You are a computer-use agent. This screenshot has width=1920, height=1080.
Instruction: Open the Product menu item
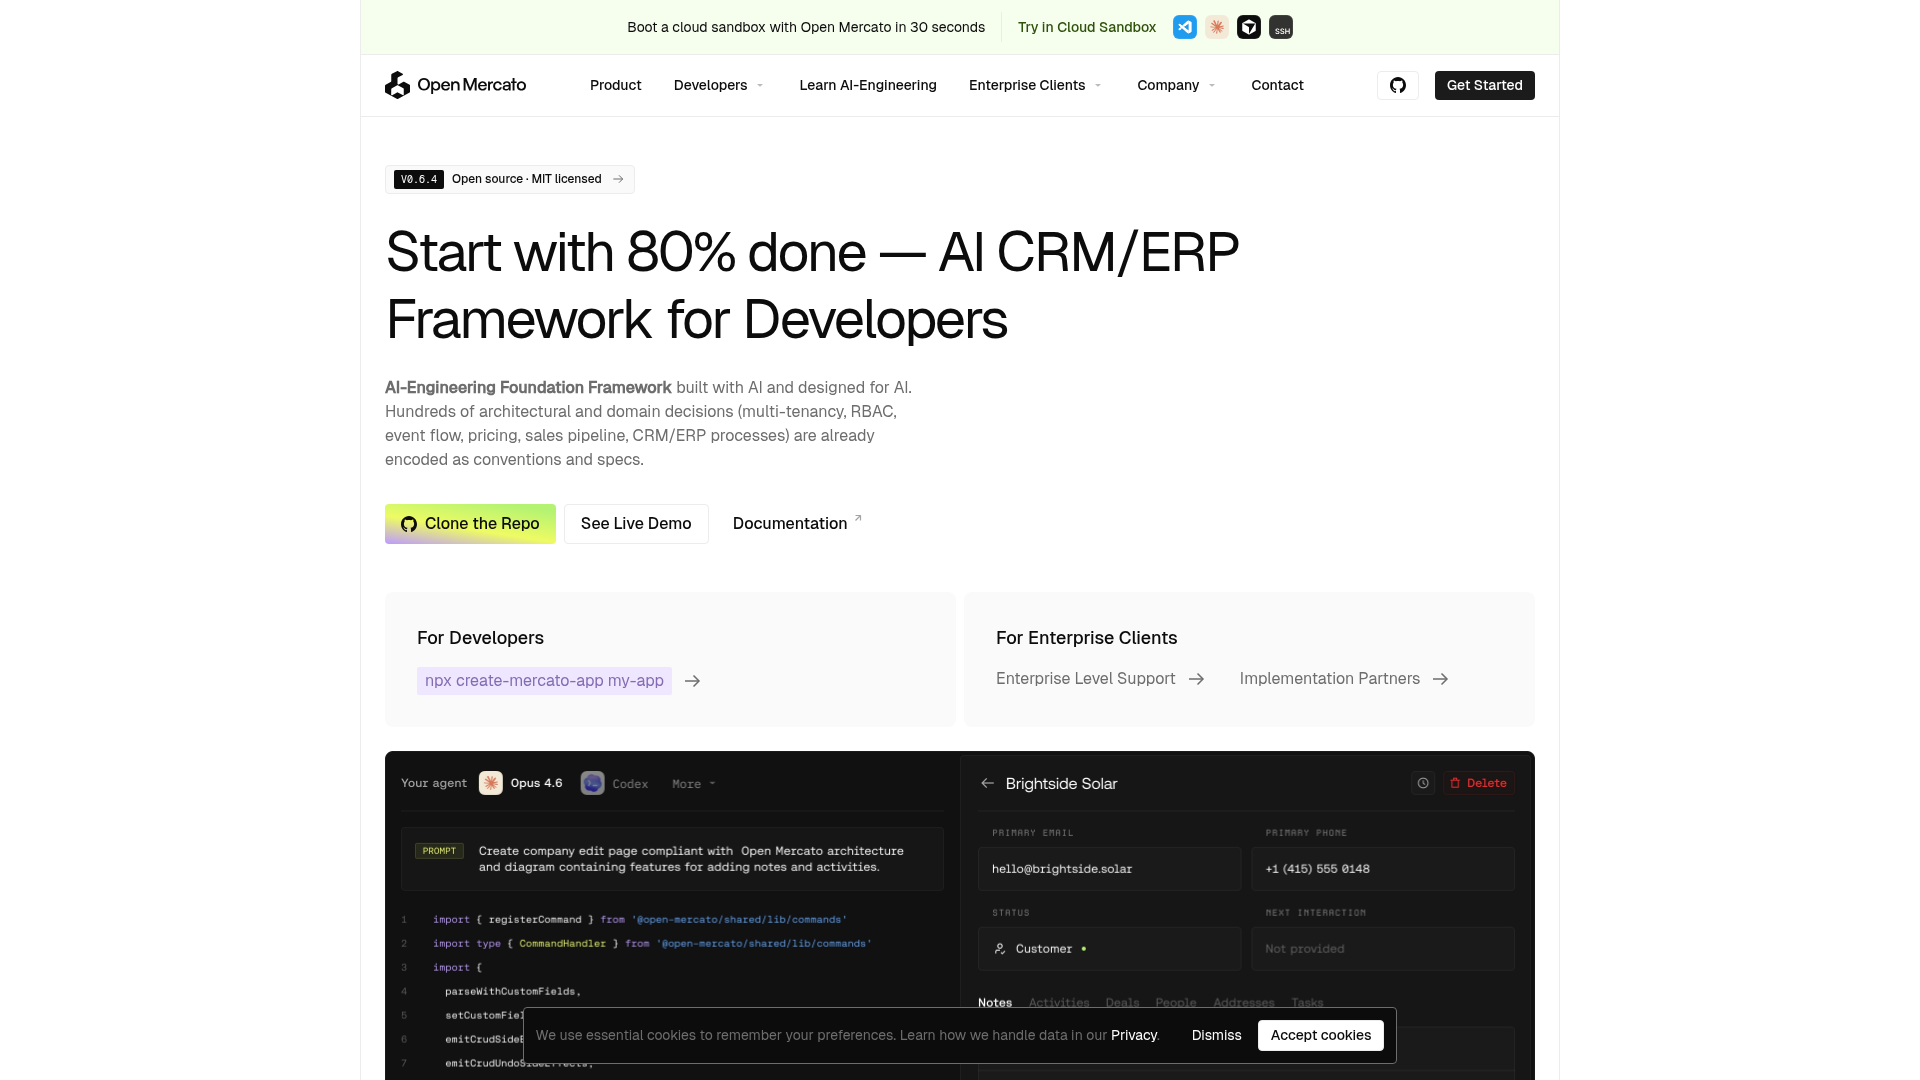[x=616, y=85]
